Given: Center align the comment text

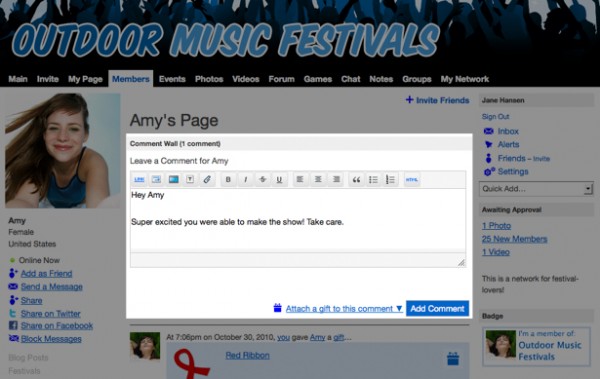Looking at the screenshot, I should (318, 179).
